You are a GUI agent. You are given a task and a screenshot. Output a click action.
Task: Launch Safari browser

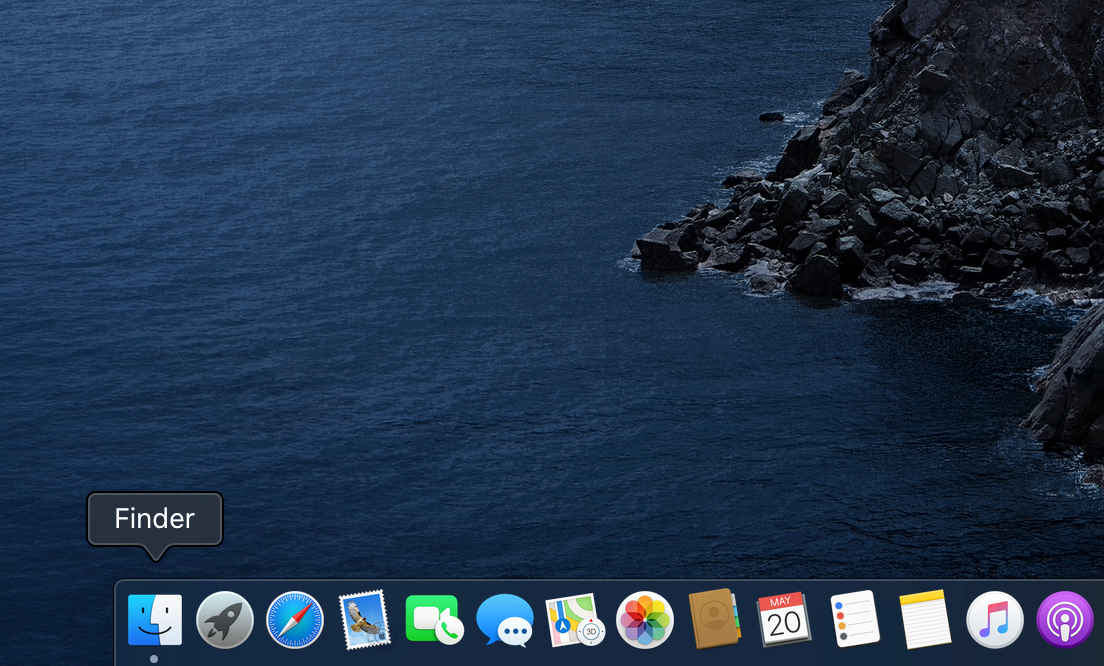294,620
